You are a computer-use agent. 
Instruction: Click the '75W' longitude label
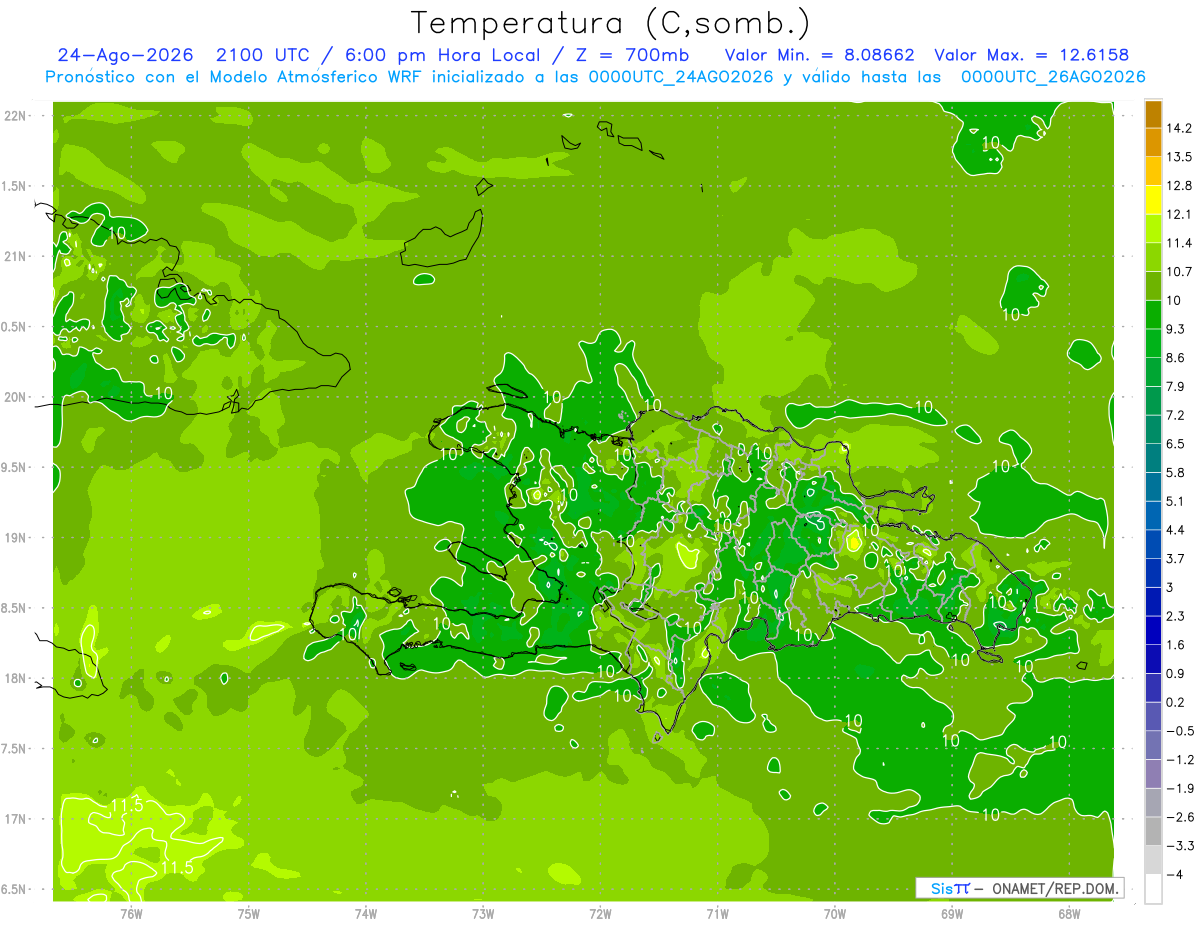249,914
